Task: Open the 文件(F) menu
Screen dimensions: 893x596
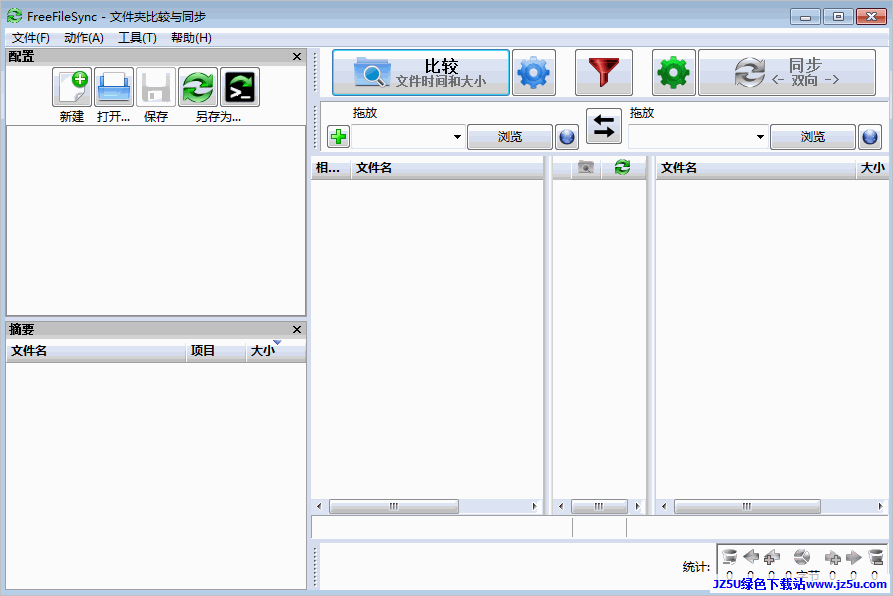Action: coord(31,38)
